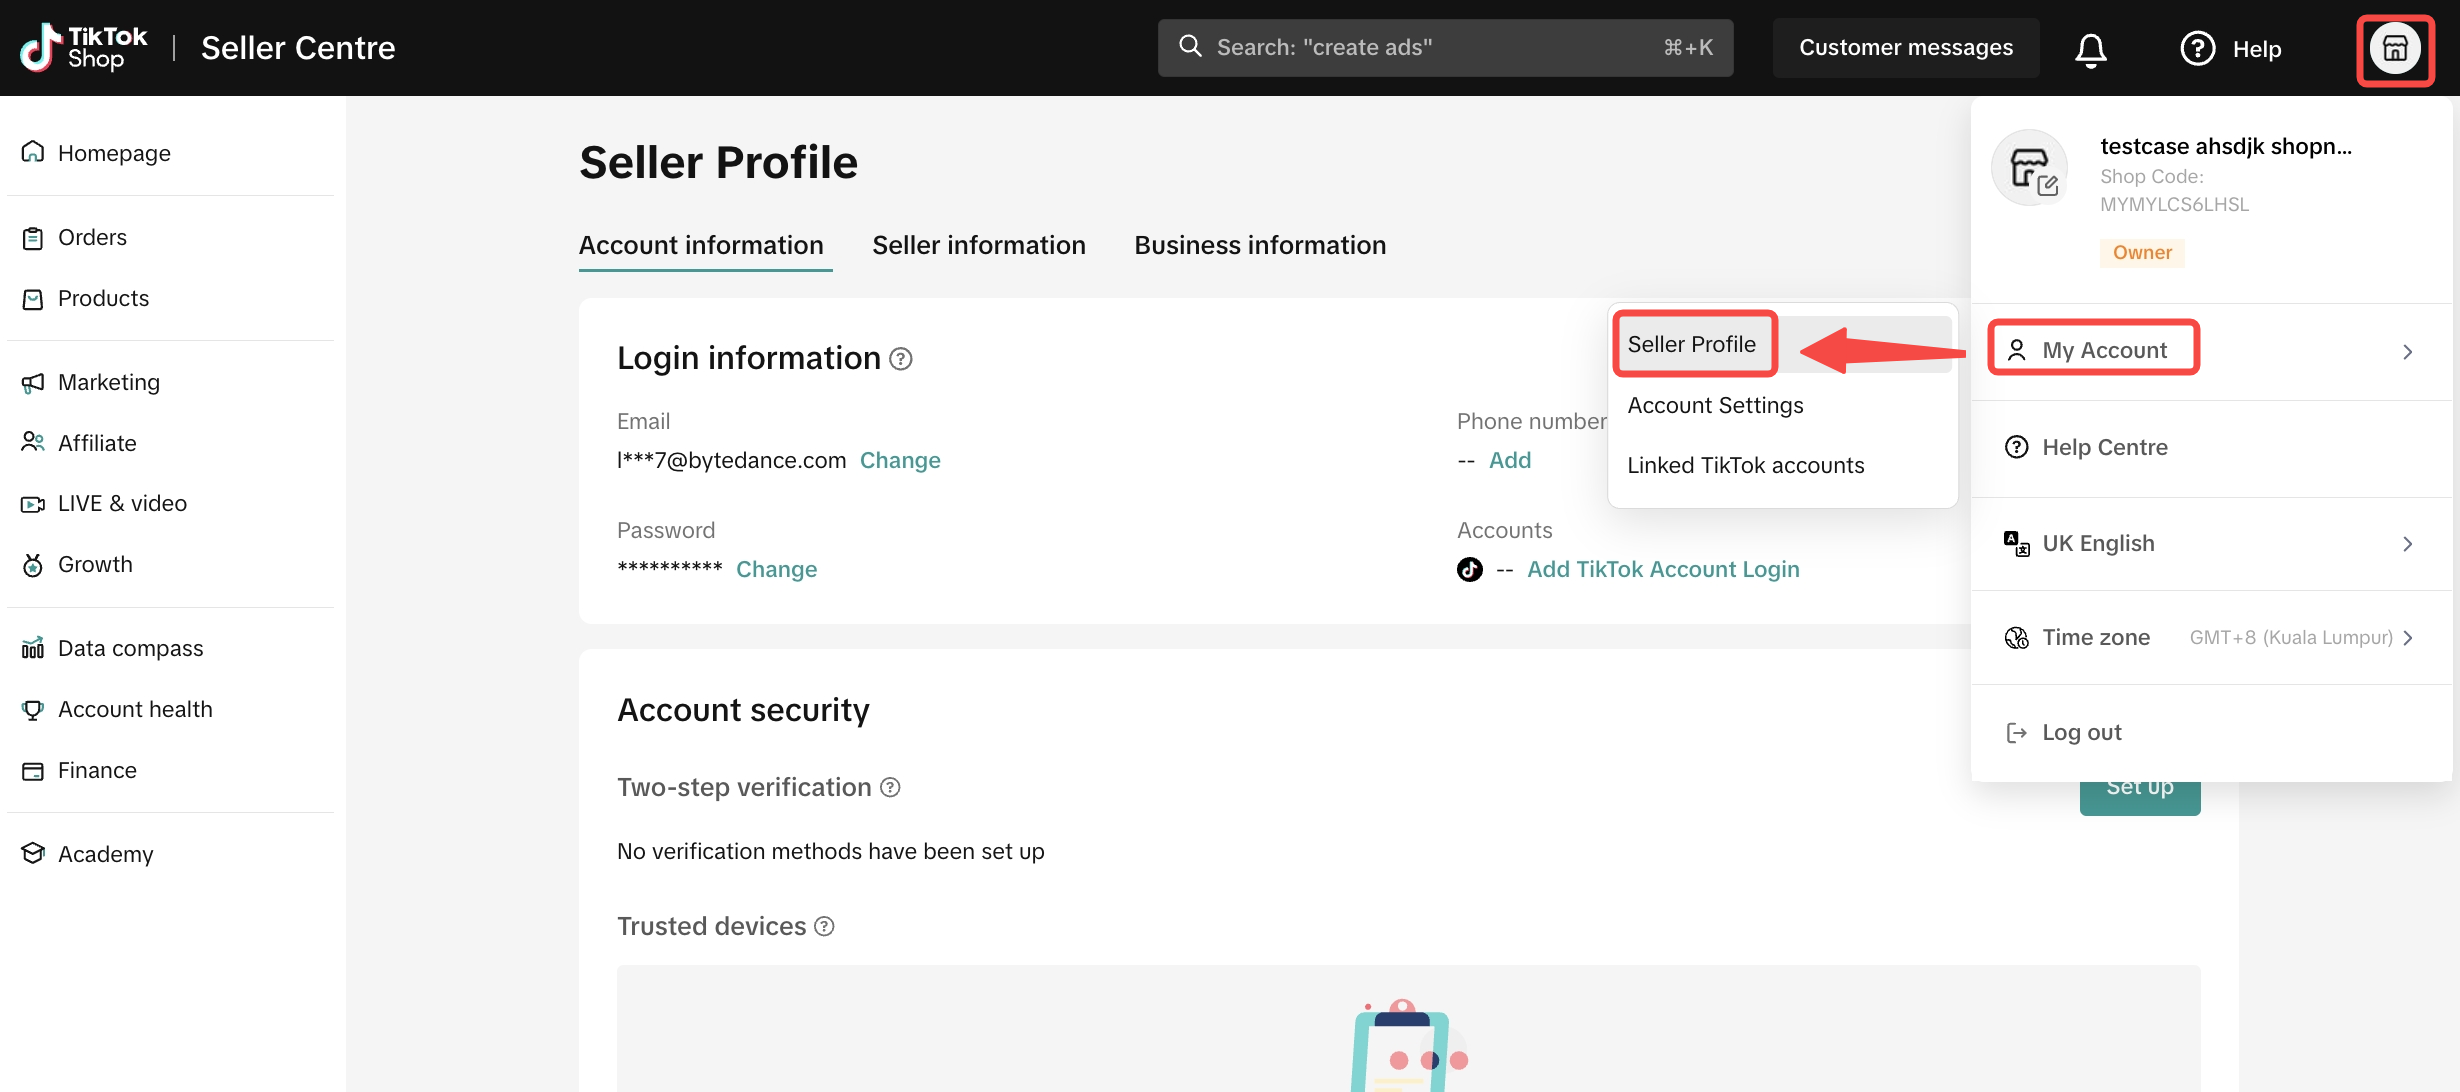Click Change next to the email
2460x1092 pixels.
(x=900, y=460)
